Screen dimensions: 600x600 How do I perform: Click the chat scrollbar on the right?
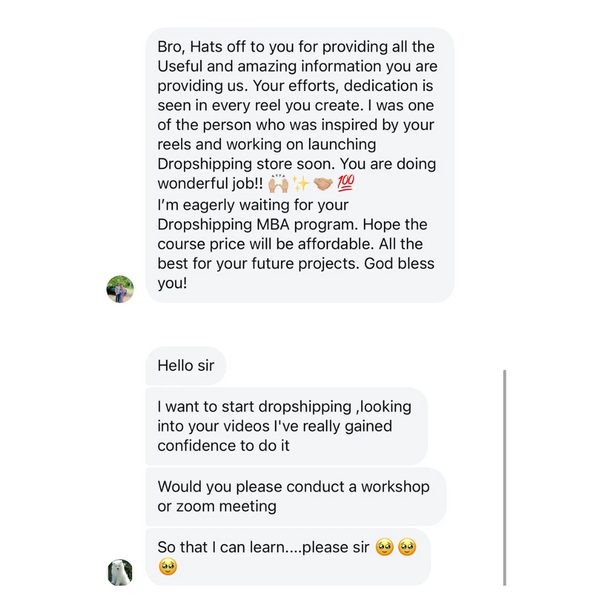click(504, 477)
